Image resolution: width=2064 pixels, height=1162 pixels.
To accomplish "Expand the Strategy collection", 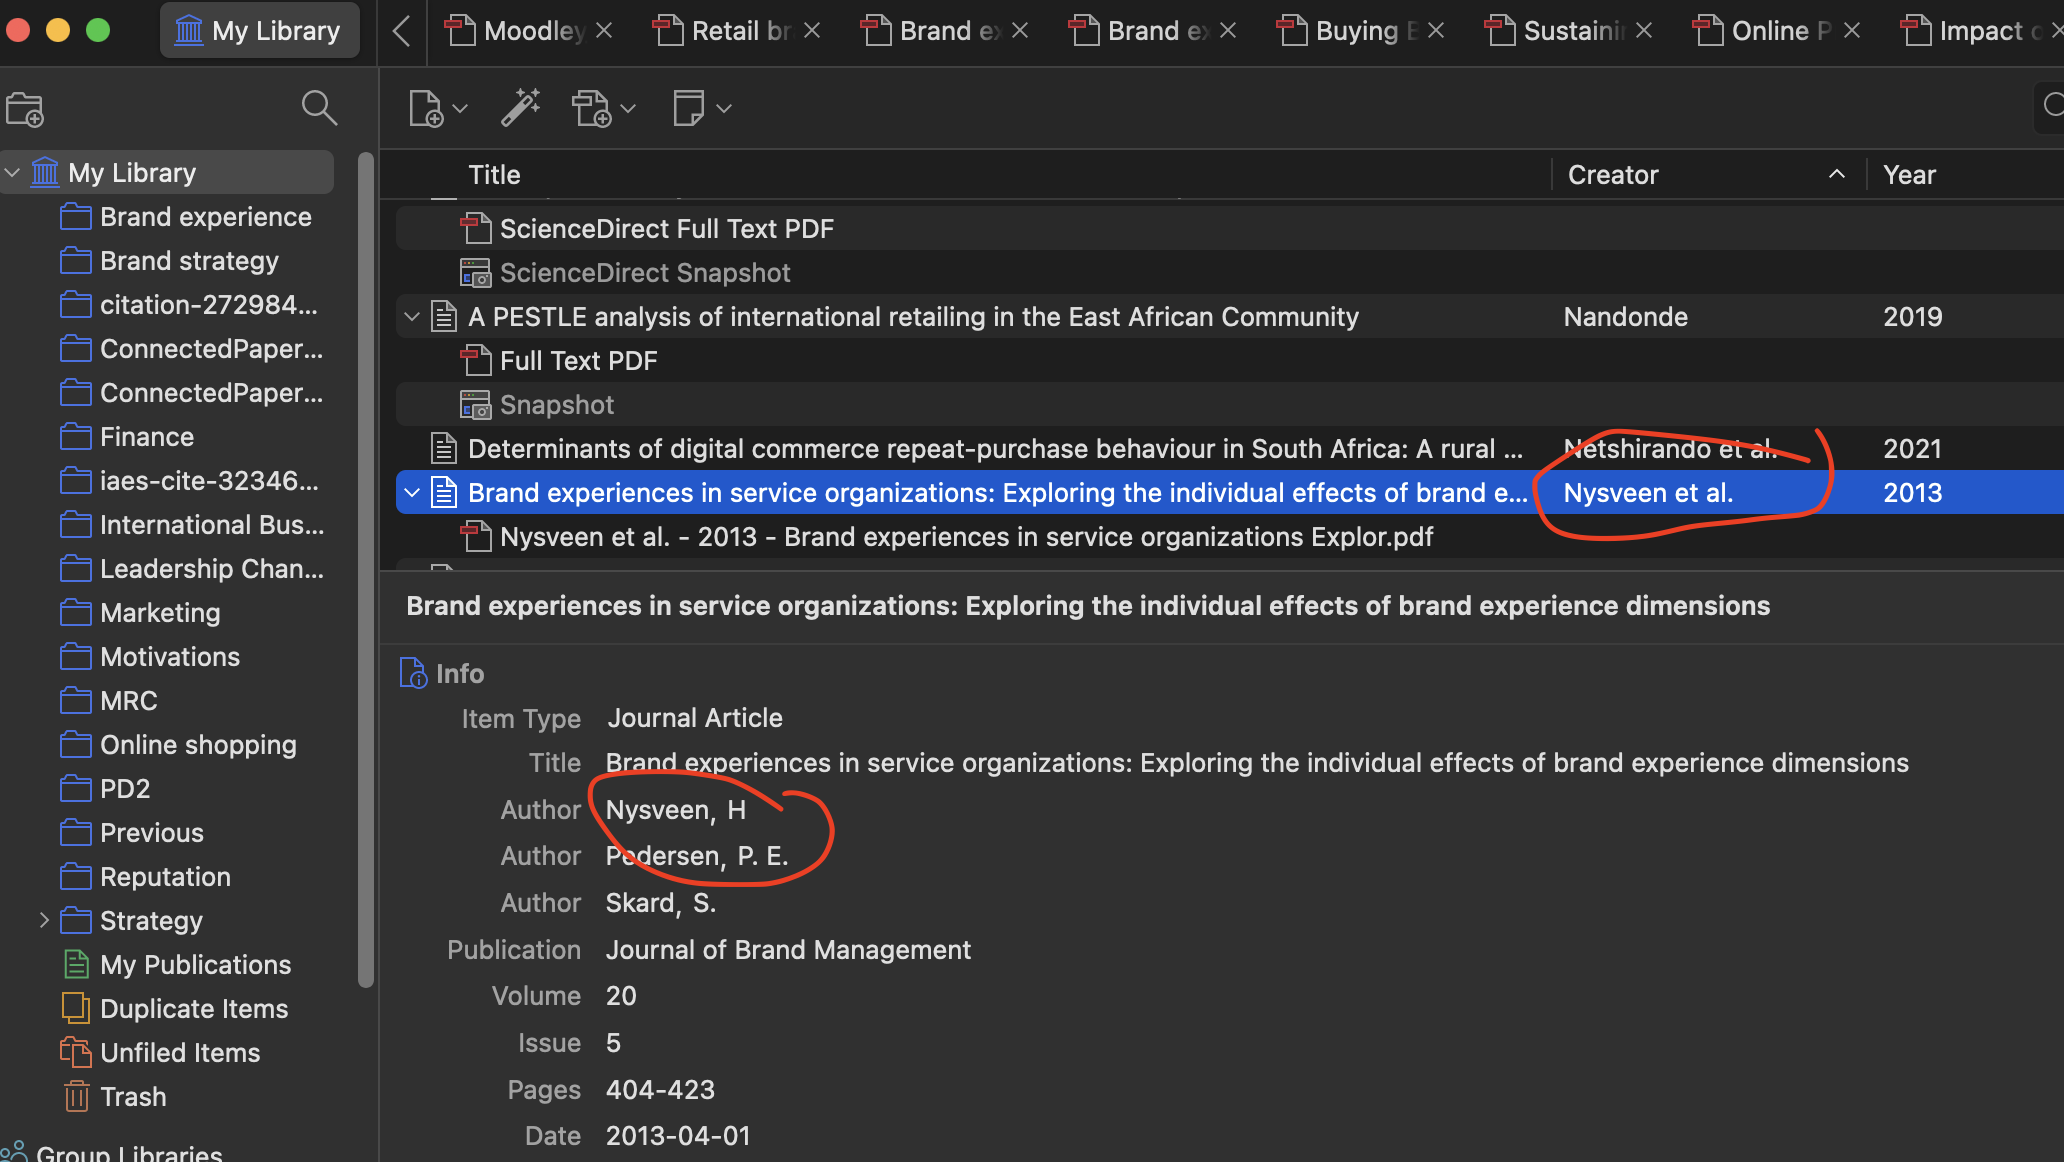I will 44,920.
